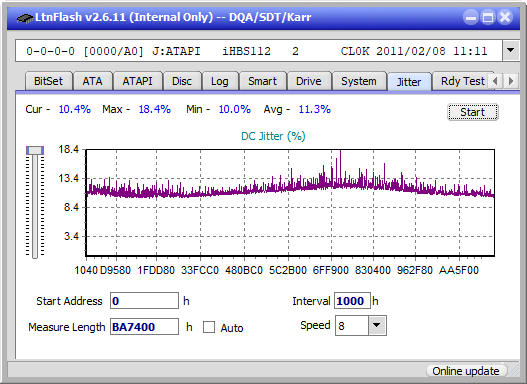
Task: Select the Interval value box
Action: [352, 300]
